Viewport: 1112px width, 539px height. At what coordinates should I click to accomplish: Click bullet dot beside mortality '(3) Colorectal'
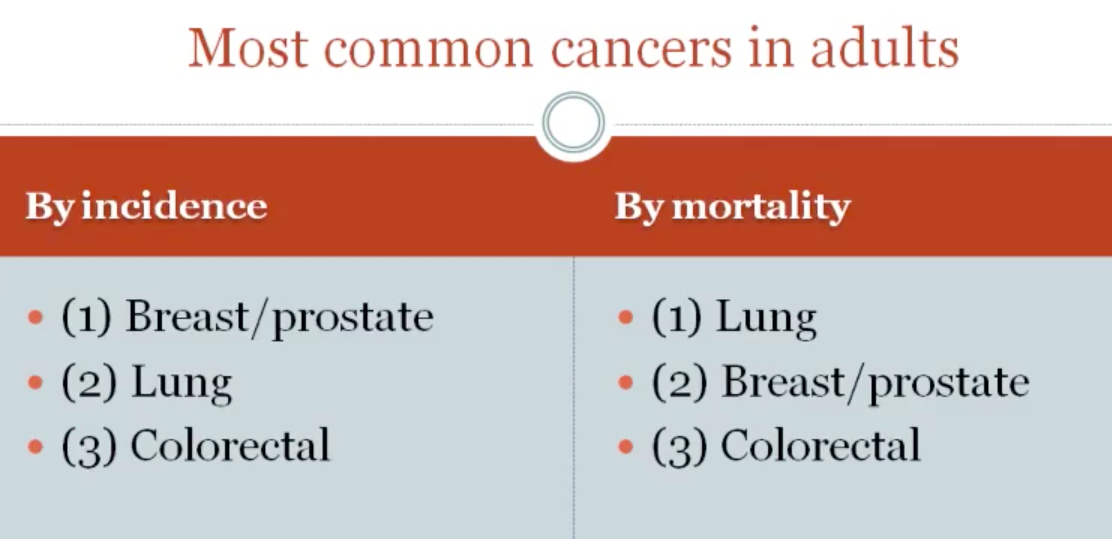click(626, 446)
